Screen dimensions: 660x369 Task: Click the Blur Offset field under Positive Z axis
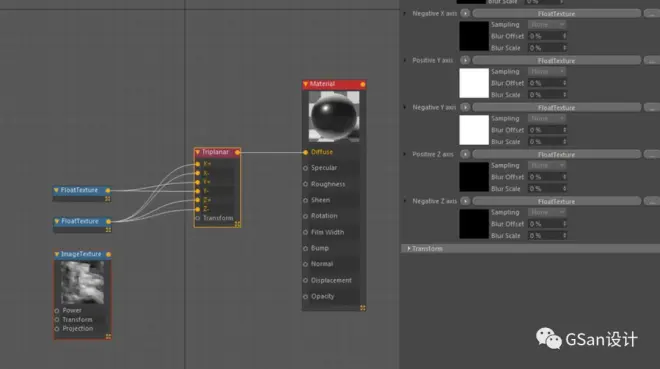[x=547, y=177]
